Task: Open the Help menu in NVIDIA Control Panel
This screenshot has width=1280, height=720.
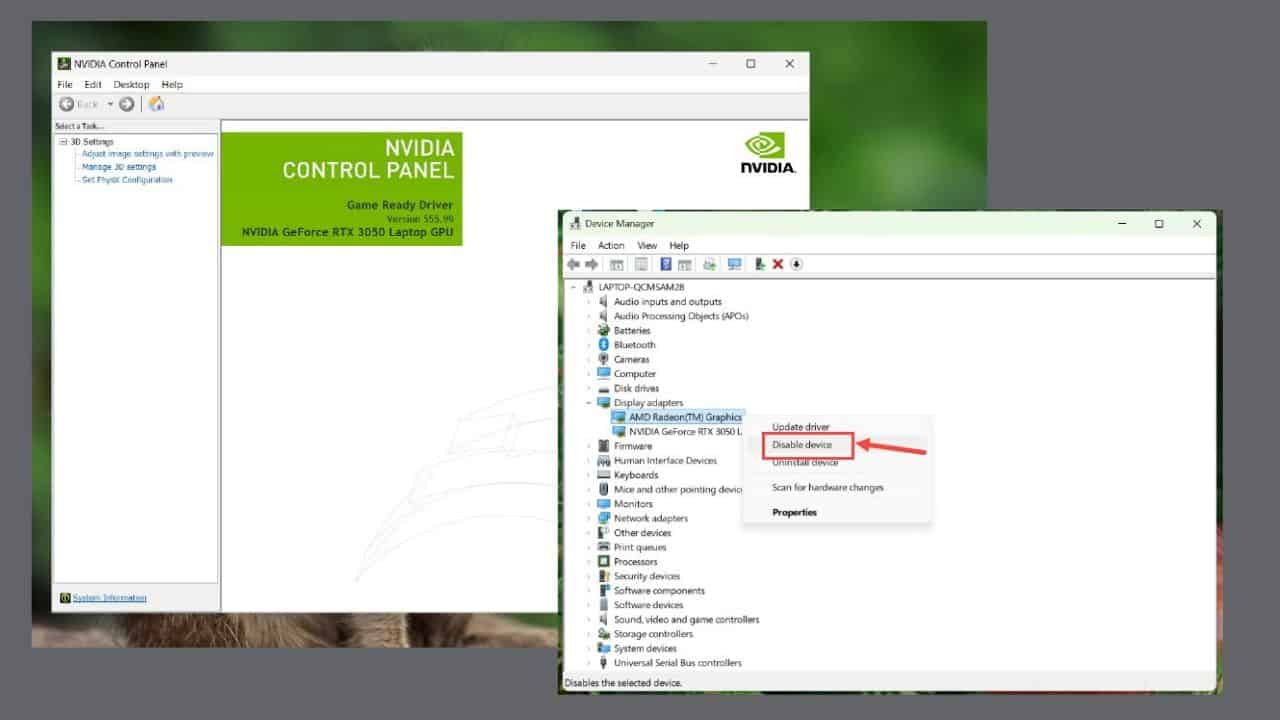Action: pos(172,85)
